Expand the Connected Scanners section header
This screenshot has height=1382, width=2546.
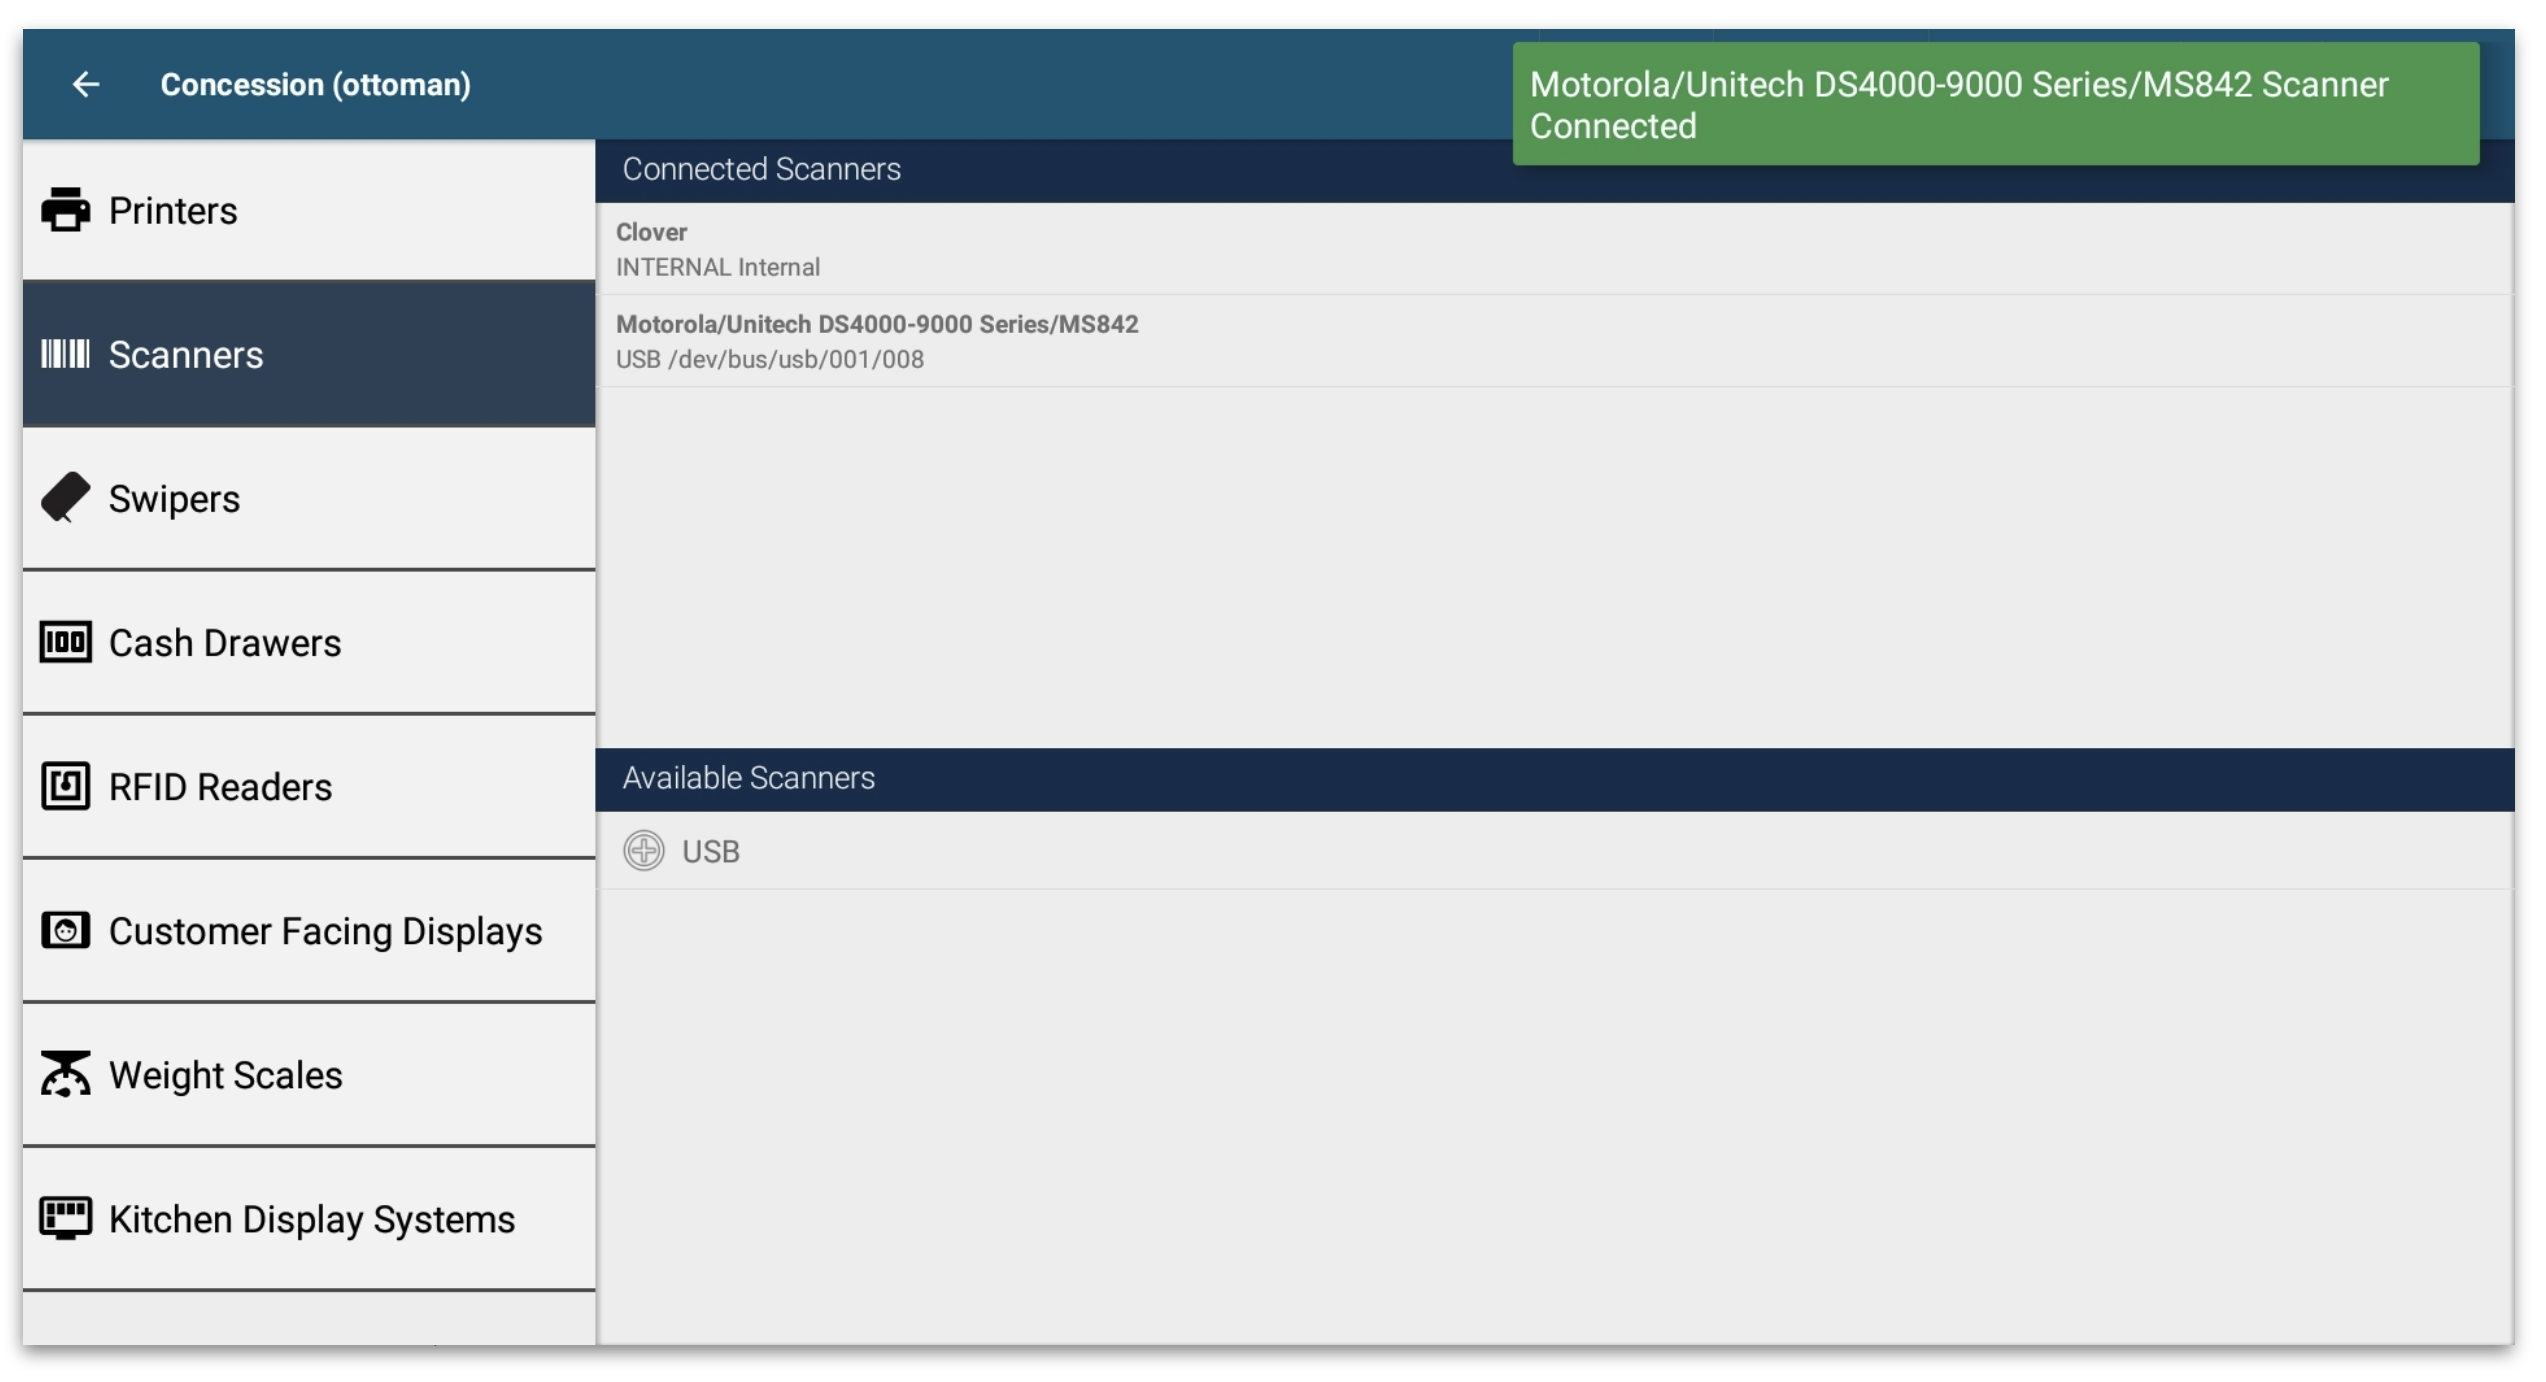(x=1062, y=167)
